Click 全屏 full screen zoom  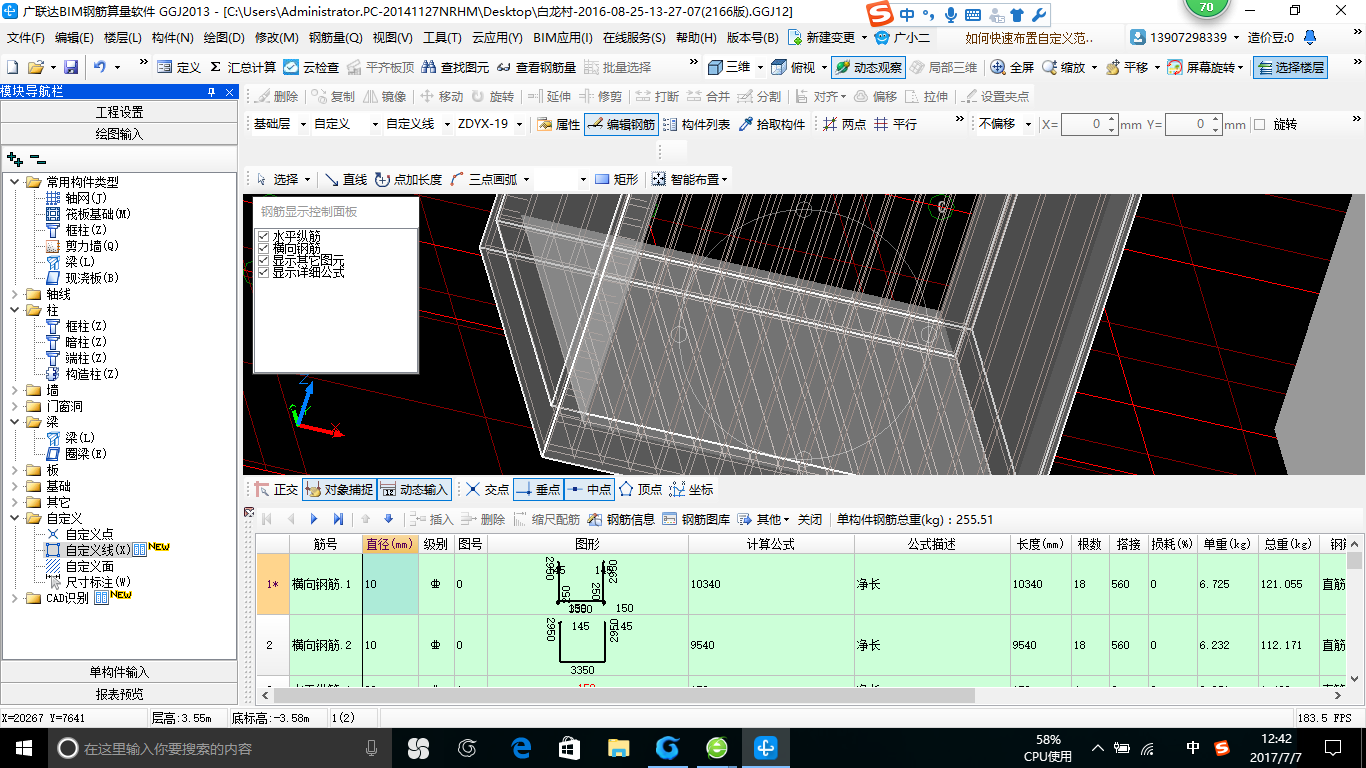[1012, 67]
